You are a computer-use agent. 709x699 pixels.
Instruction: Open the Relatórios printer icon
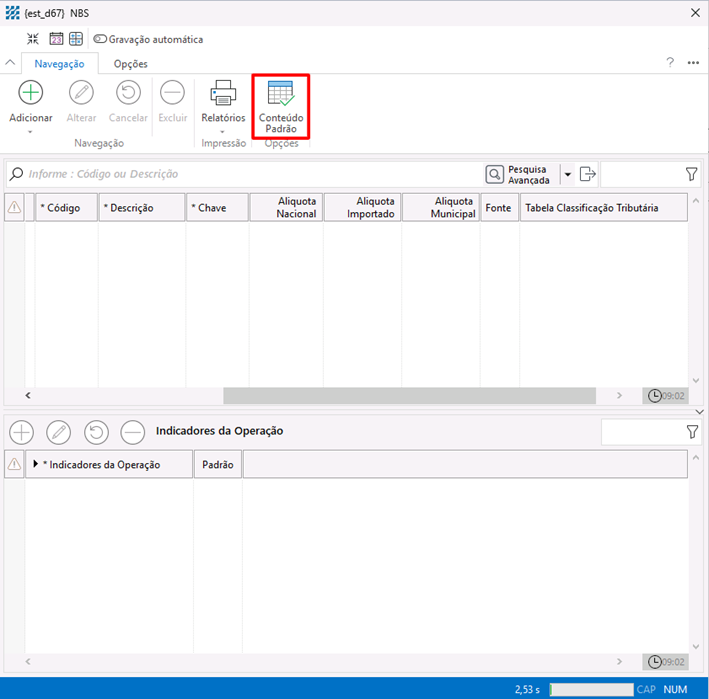223,93
